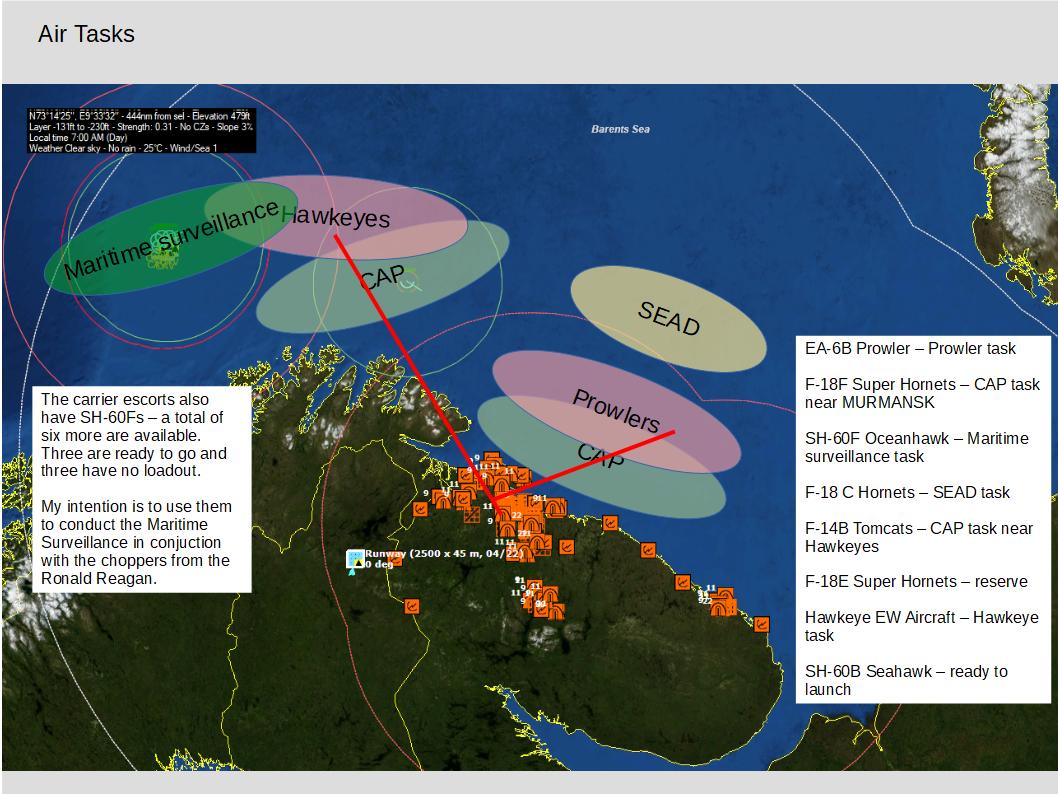Click the Hawkeye EW Aircraft task entry

tap(921, 626)
